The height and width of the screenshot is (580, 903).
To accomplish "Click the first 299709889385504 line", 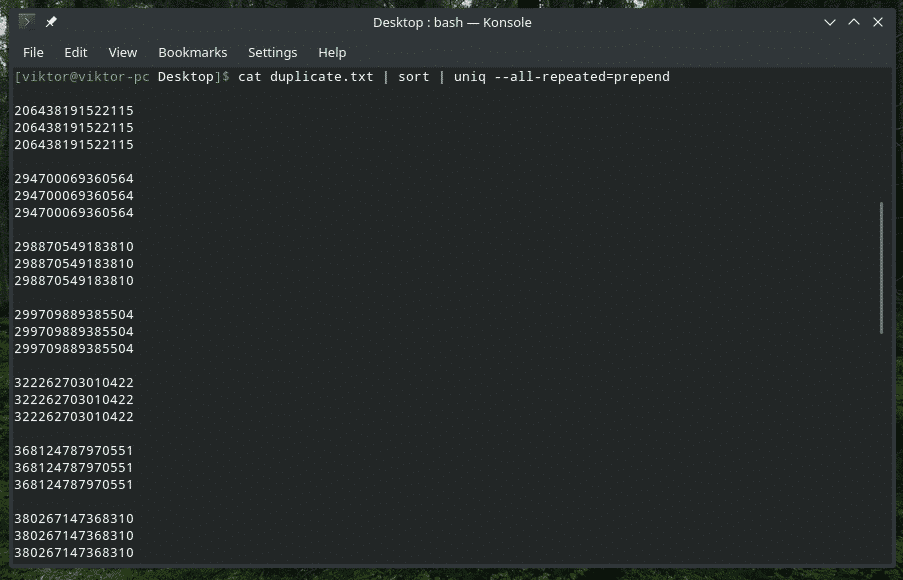I will (74, 314).
